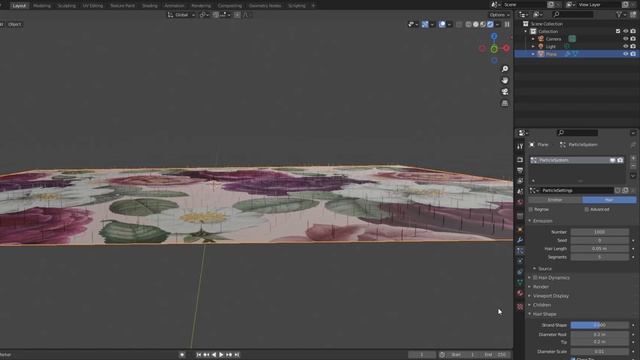Expand the Source subpanel
Screen dimensions: 640x360
coord(535,269)
